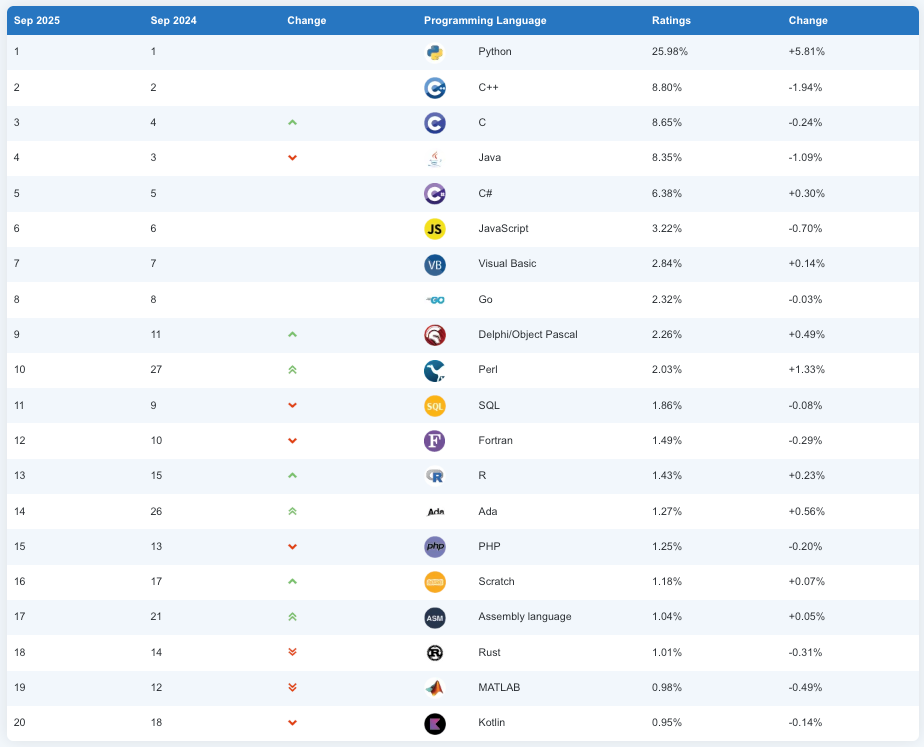Click the orange SQL icon
Image resolution: width=924 pixels, height=747 pixels.
[x=434, y=406]
